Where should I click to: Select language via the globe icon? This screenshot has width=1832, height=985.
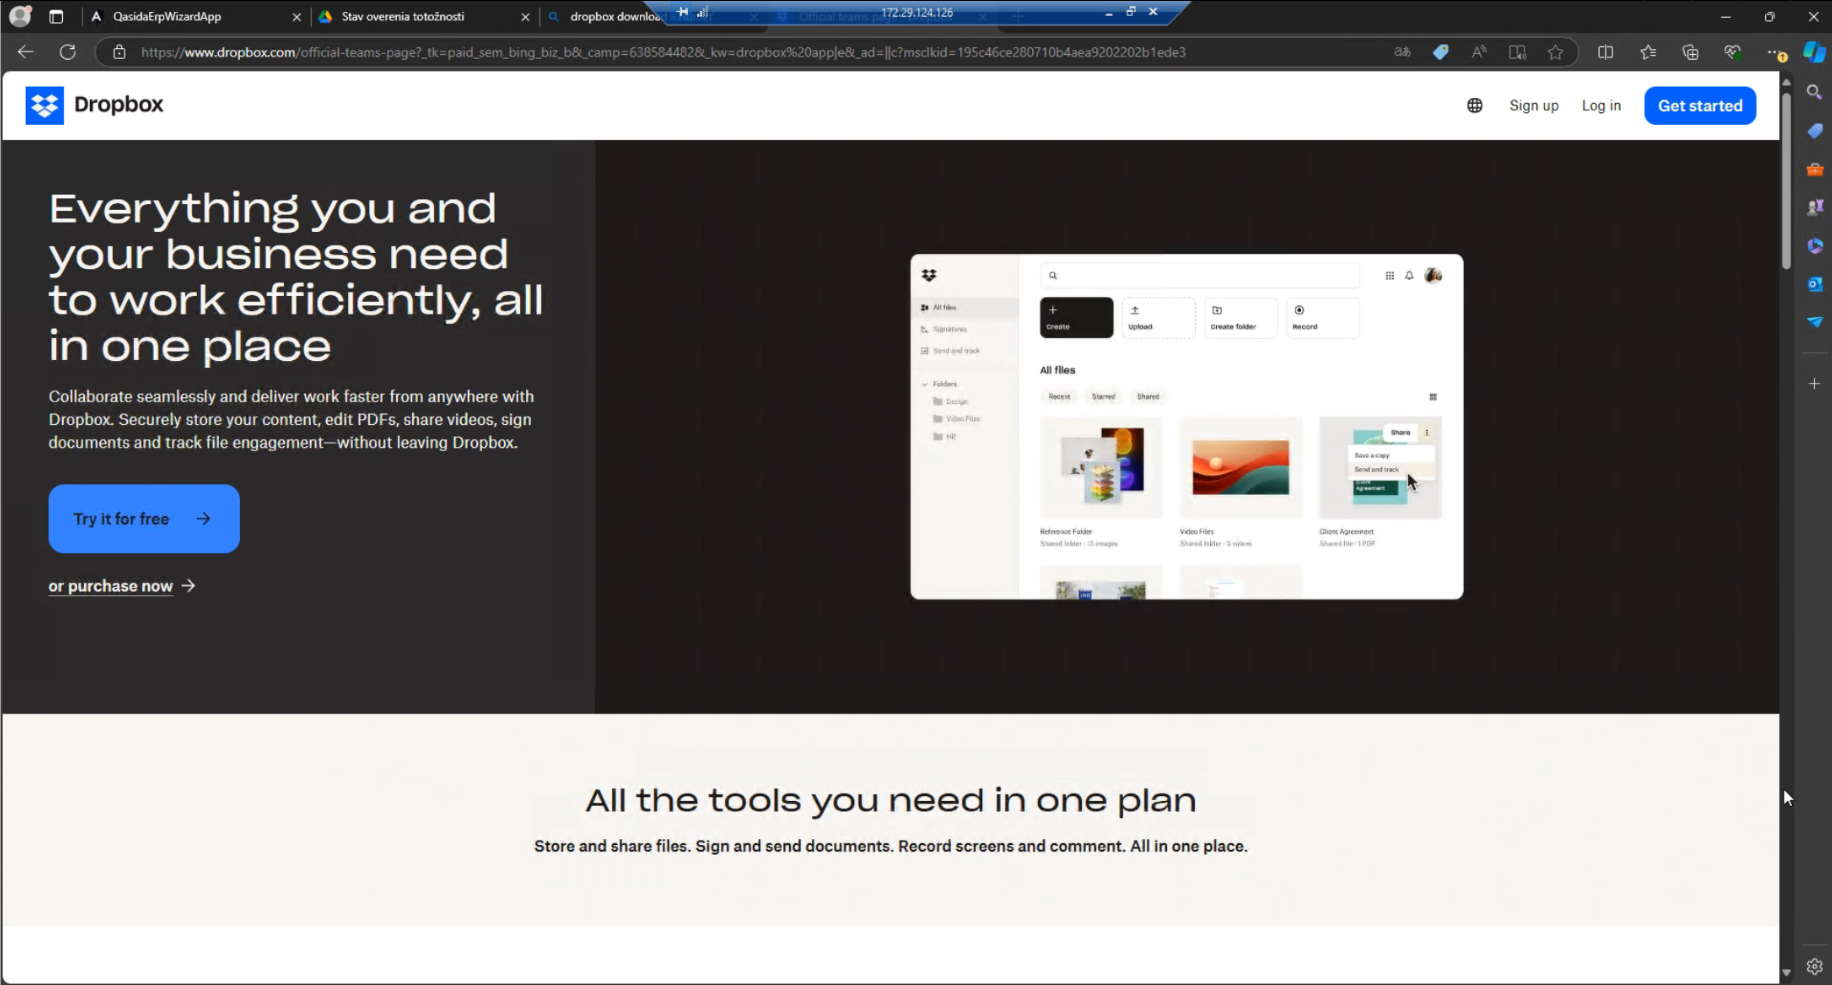click(x=1475, y=106)
